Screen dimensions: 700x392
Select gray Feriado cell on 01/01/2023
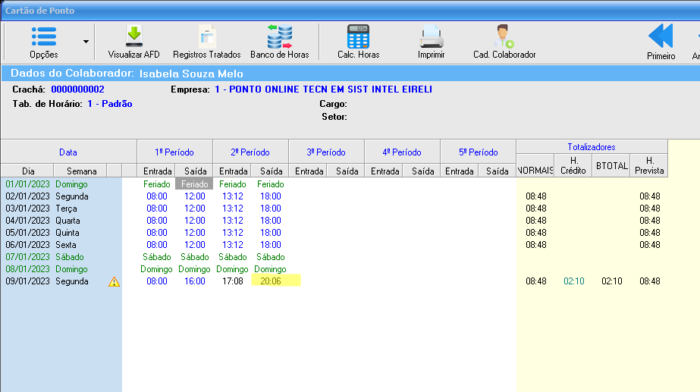(x=194, y=184)
